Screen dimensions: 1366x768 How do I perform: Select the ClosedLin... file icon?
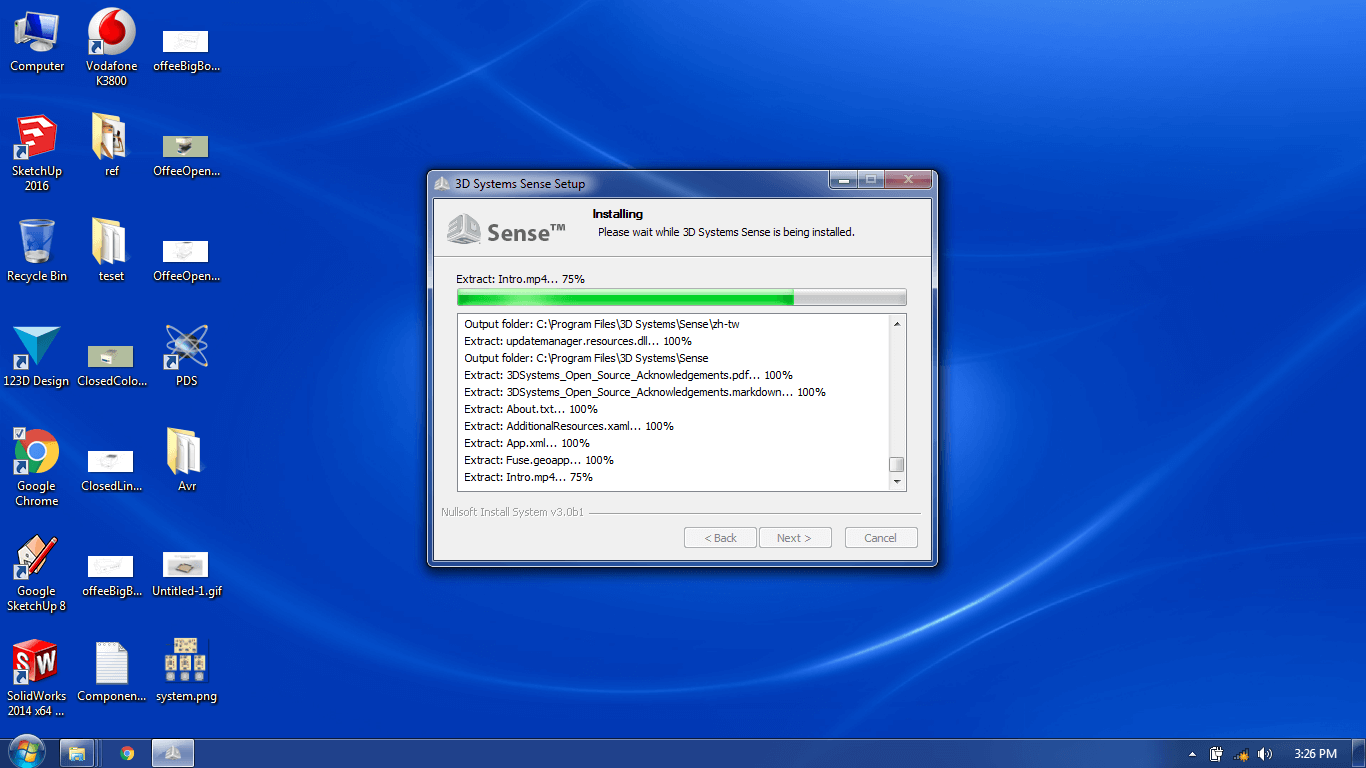pyautogui.click(x=112, y=470)
